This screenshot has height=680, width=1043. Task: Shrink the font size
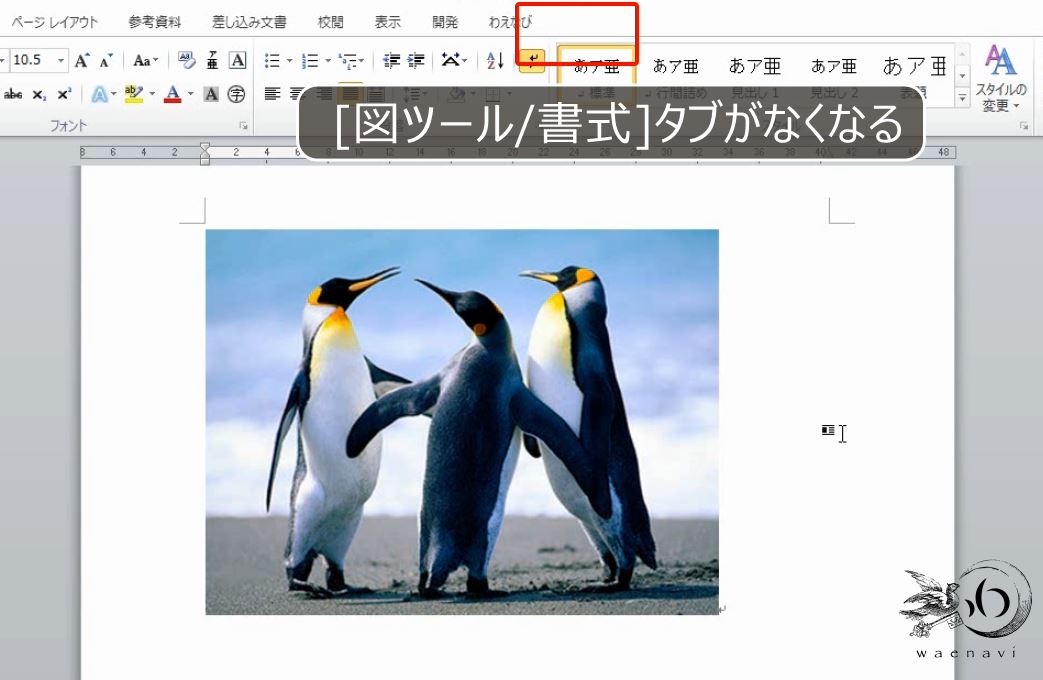point(106,61)
